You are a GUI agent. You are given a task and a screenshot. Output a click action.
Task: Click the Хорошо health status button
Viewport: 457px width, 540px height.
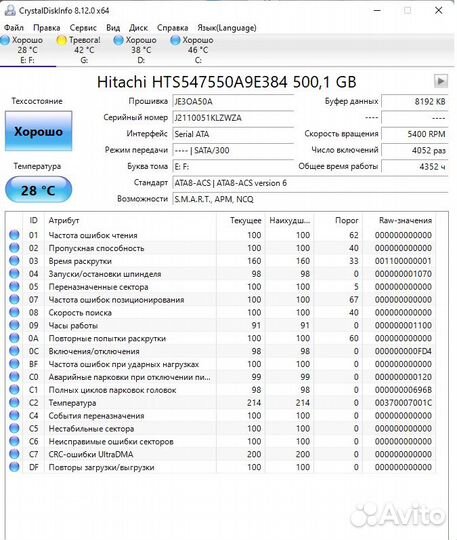(x=39, y=131)
